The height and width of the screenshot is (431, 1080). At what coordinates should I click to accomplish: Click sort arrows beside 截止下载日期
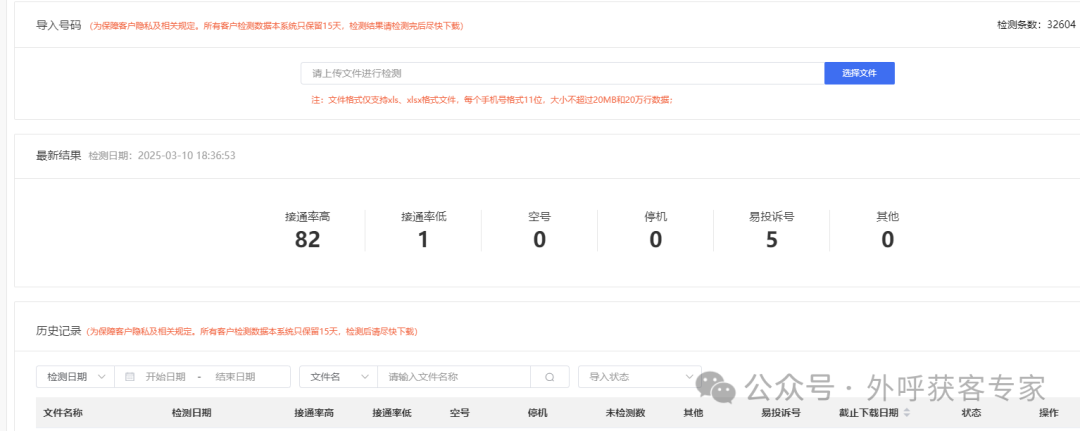pos(907,413)
